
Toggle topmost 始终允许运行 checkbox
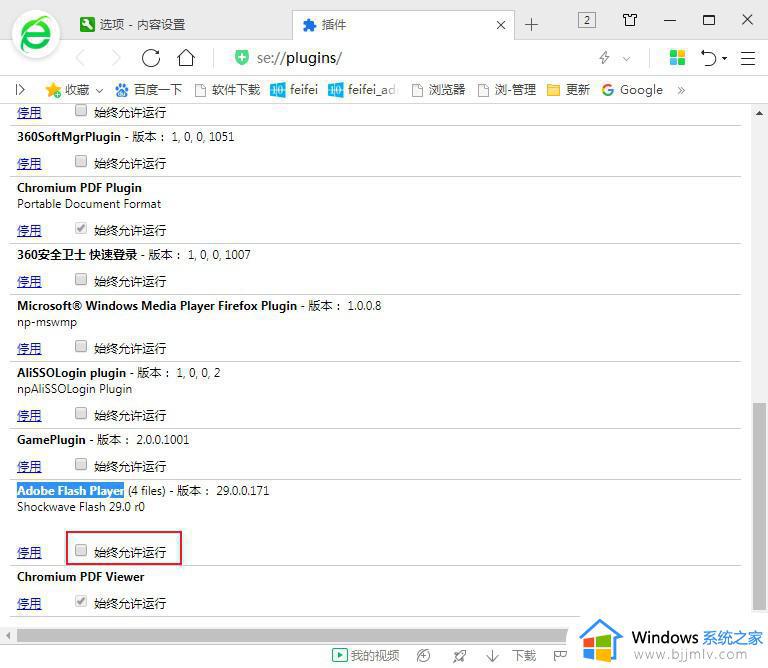(x=81, y=110)
